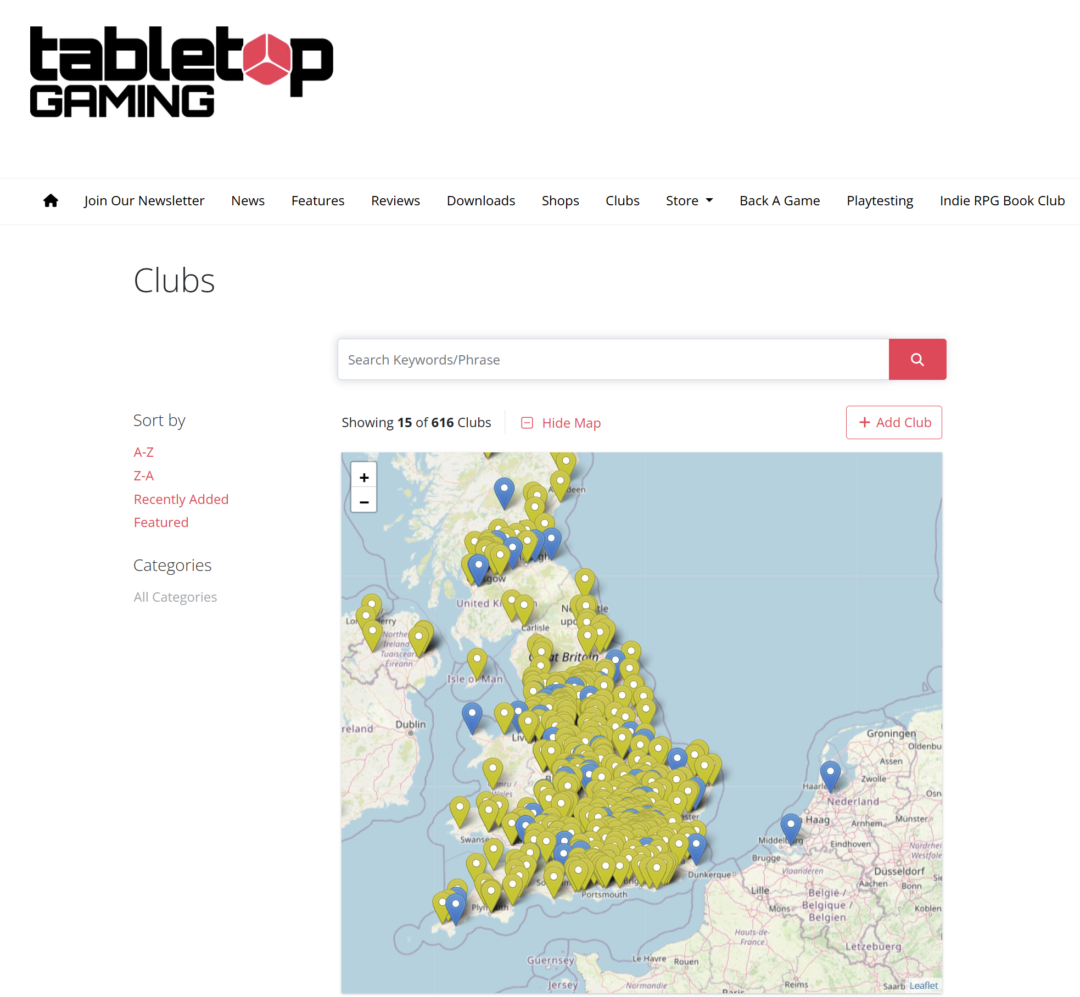The image size is (1080, 997).
Task: Go to the Reviews page
Action: (395, 201)
